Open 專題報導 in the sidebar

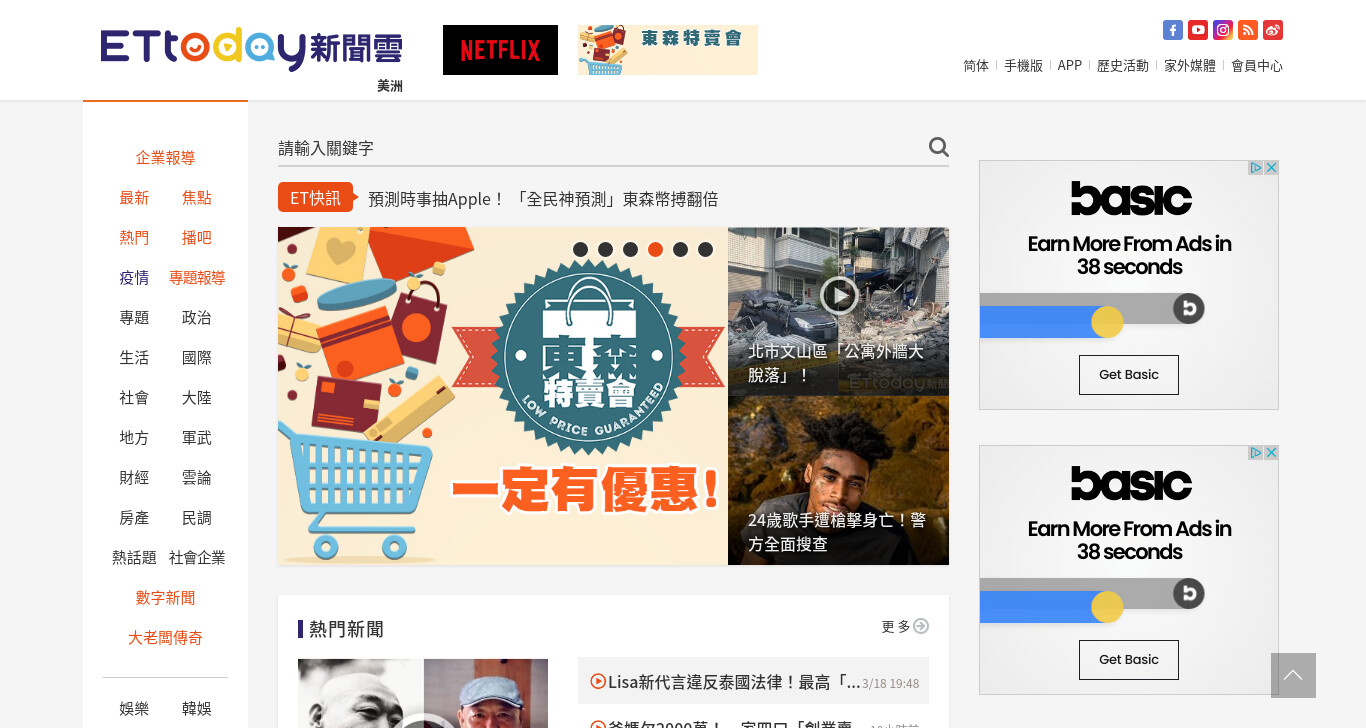pyautogui.click(x=197, y=277)
